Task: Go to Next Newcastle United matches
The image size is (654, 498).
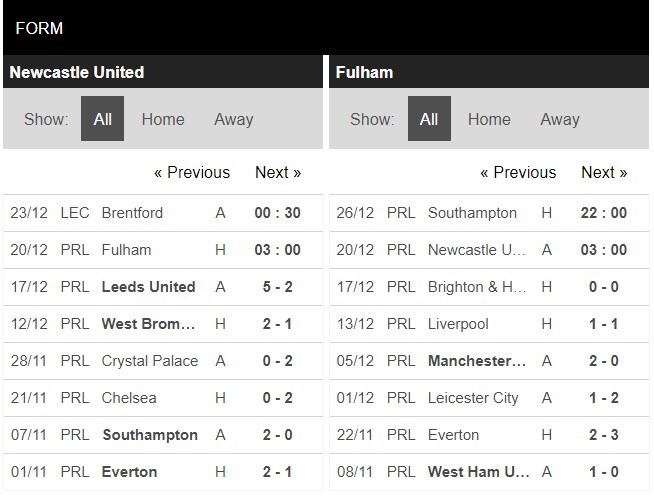Action: pyautogui.click(x=278, y=173)
